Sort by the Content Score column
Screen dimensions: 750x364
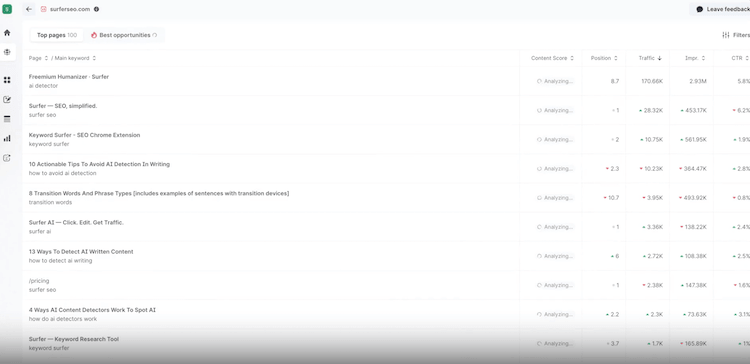[x=552, y=58]
